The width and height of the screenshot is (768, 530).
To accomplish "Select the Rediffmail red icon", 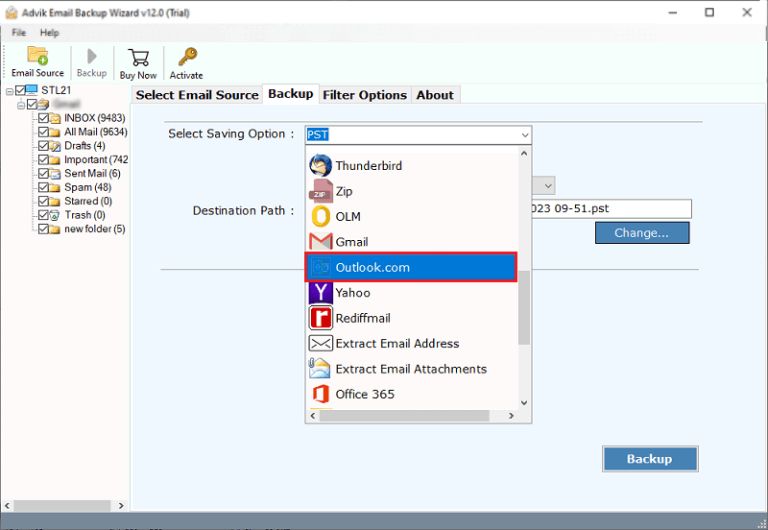I will tap(320, 318).
